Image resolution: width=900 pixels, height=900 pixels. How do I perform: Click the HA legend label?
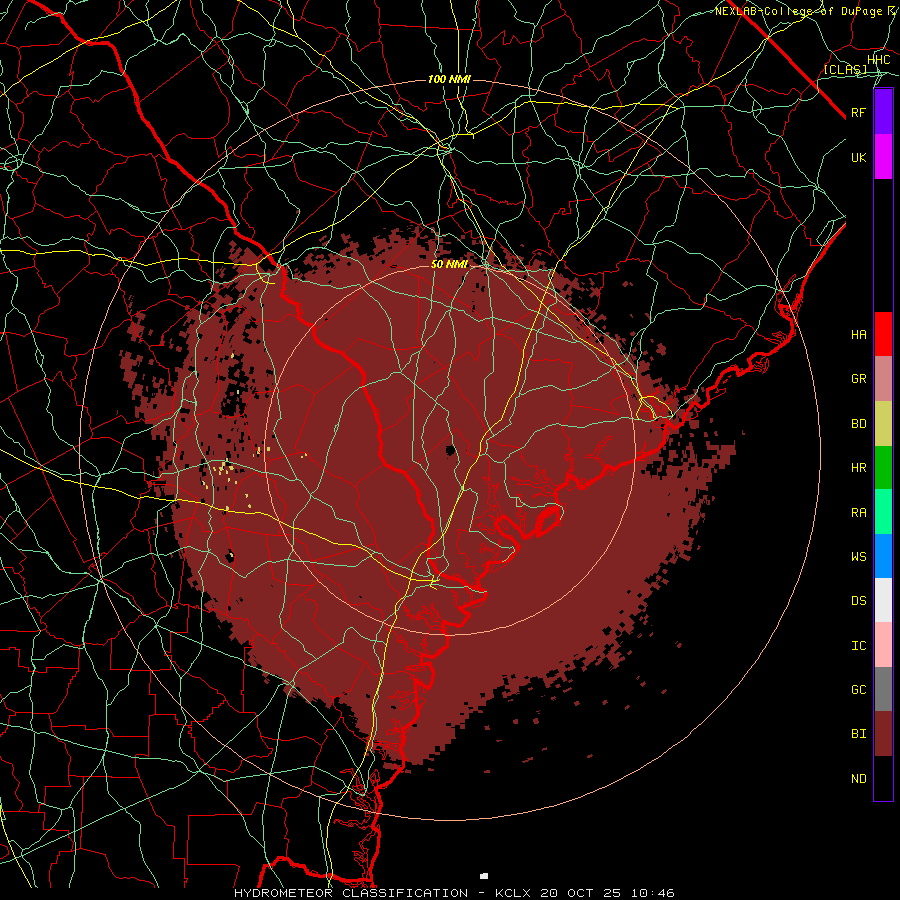(x=859, y=334)
